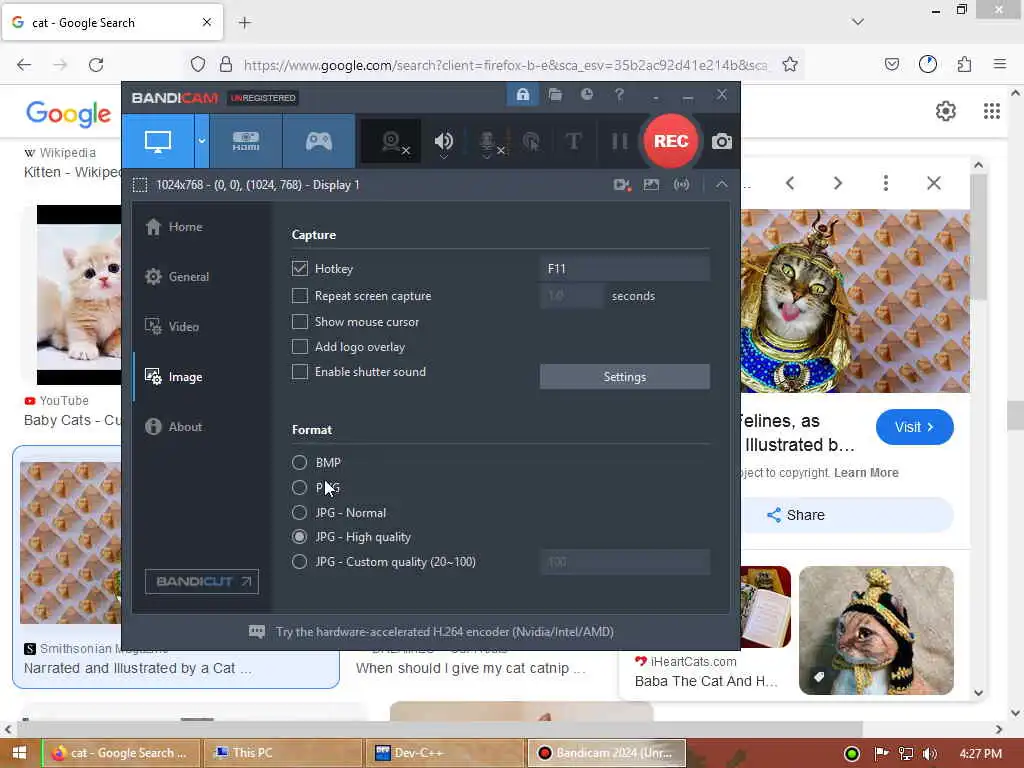Go back in Firefox browser
The height and width of the screenshot is (768, 1024).
coord(24,64)
